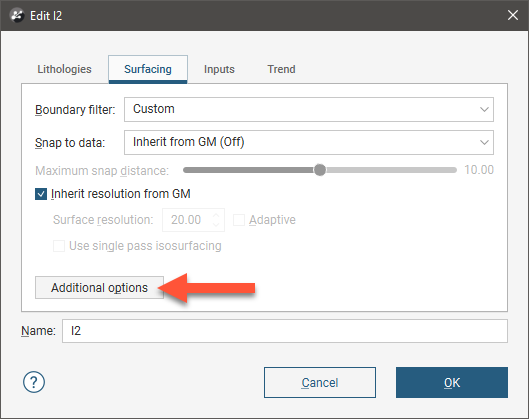Switch to the Lithologies tab

pos(64,69)
